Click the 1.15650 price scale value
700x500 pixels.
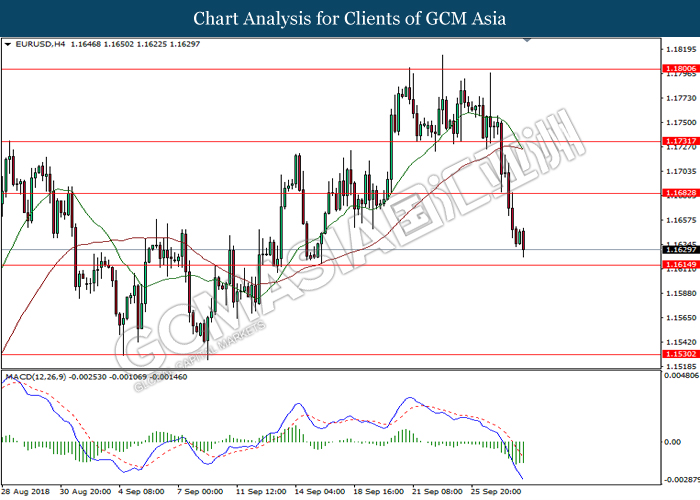coord(681,317)
